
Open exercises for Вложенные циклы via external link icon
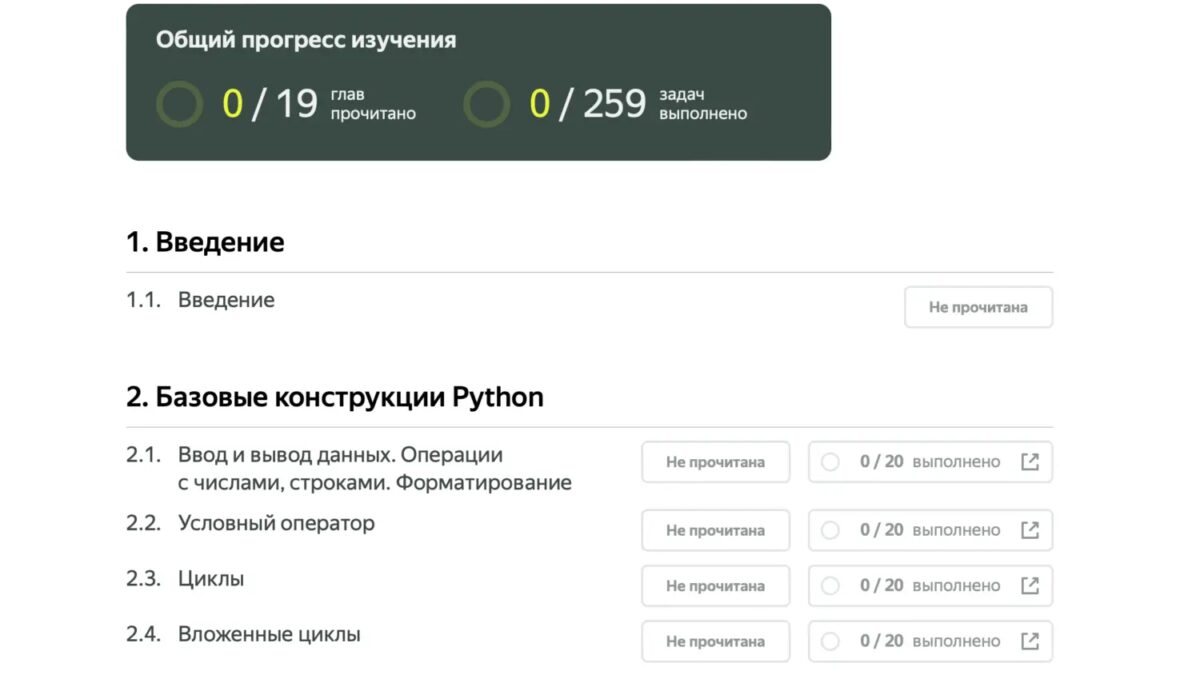pyautogui.click(x=1031, y=641)
